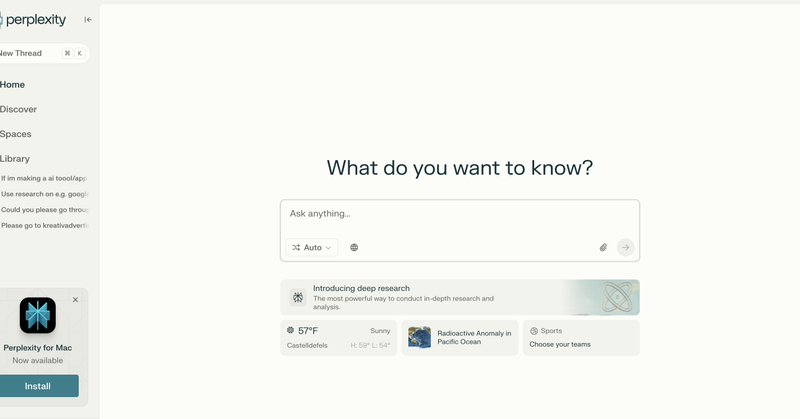Screen dimensions: 800x419
Task: Open Spaces in the sidebar
Action: 16,134
